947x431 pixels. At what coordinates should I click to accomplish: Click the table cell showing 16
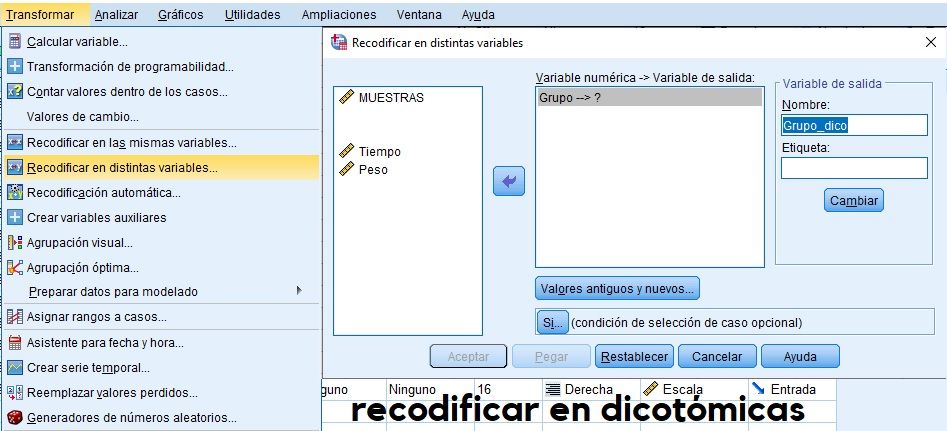point(509,390)
